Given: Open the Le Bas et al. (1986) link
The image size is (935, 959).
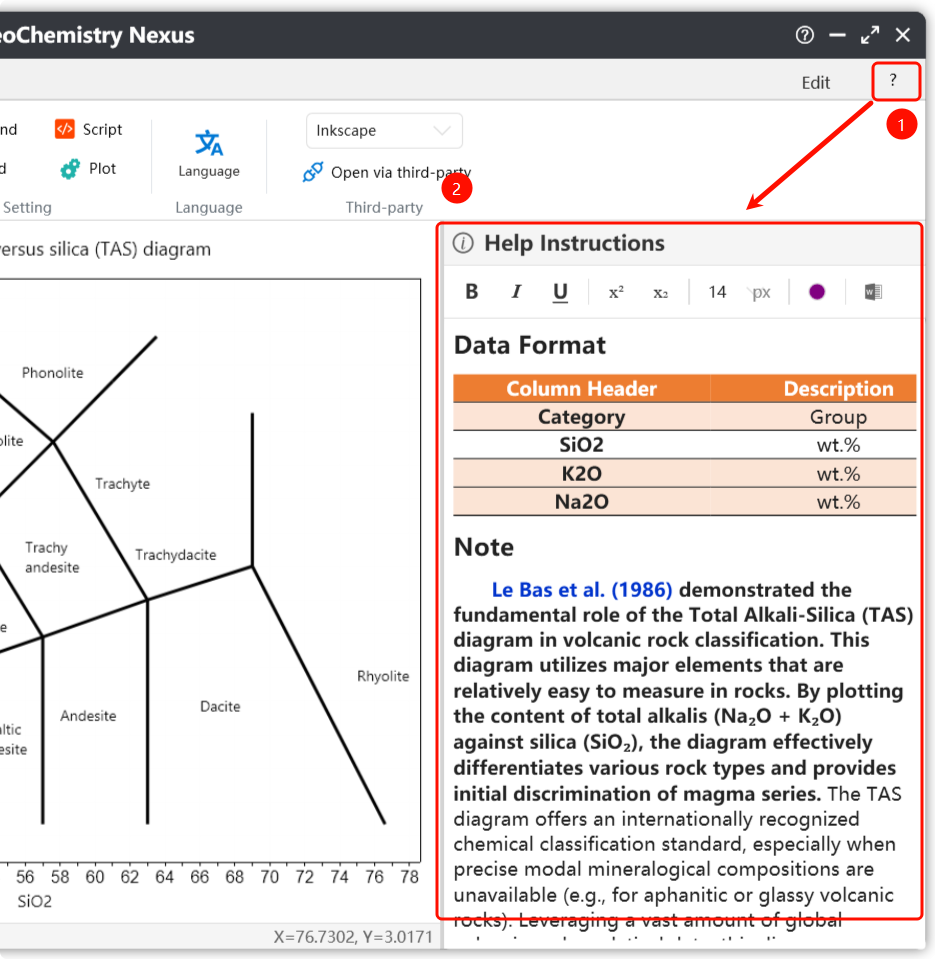Looking at the screenshot, I should (x=582, y=589).
